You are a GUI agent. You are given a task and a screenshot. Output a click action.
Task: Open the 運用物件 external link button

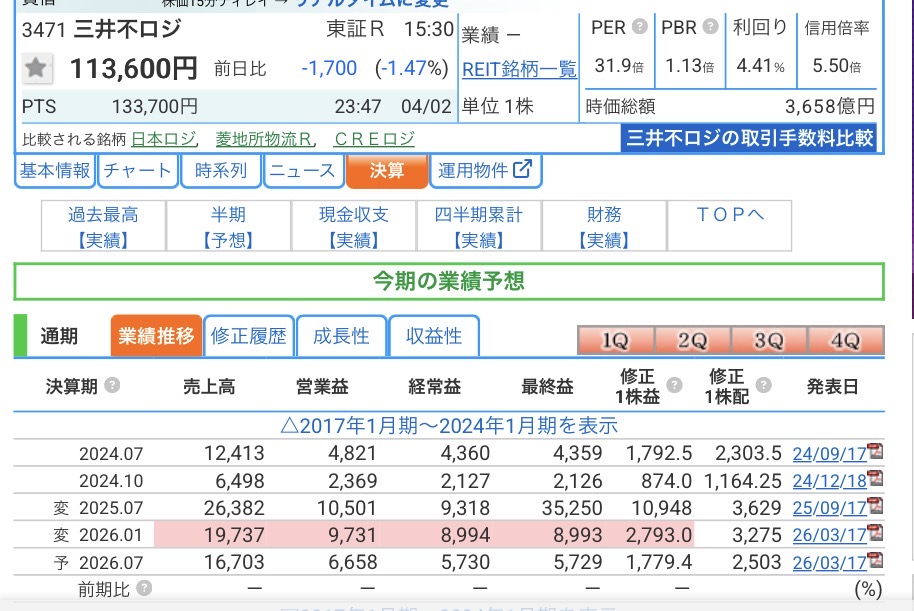[486, 171]
